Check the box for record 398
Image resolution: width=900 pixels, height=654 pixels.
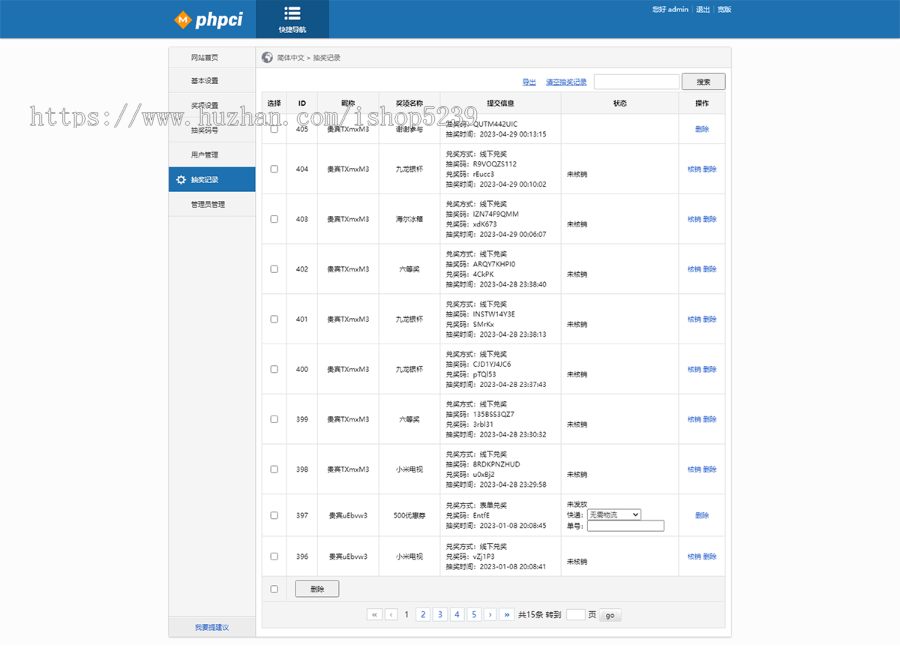coord(274,469)
